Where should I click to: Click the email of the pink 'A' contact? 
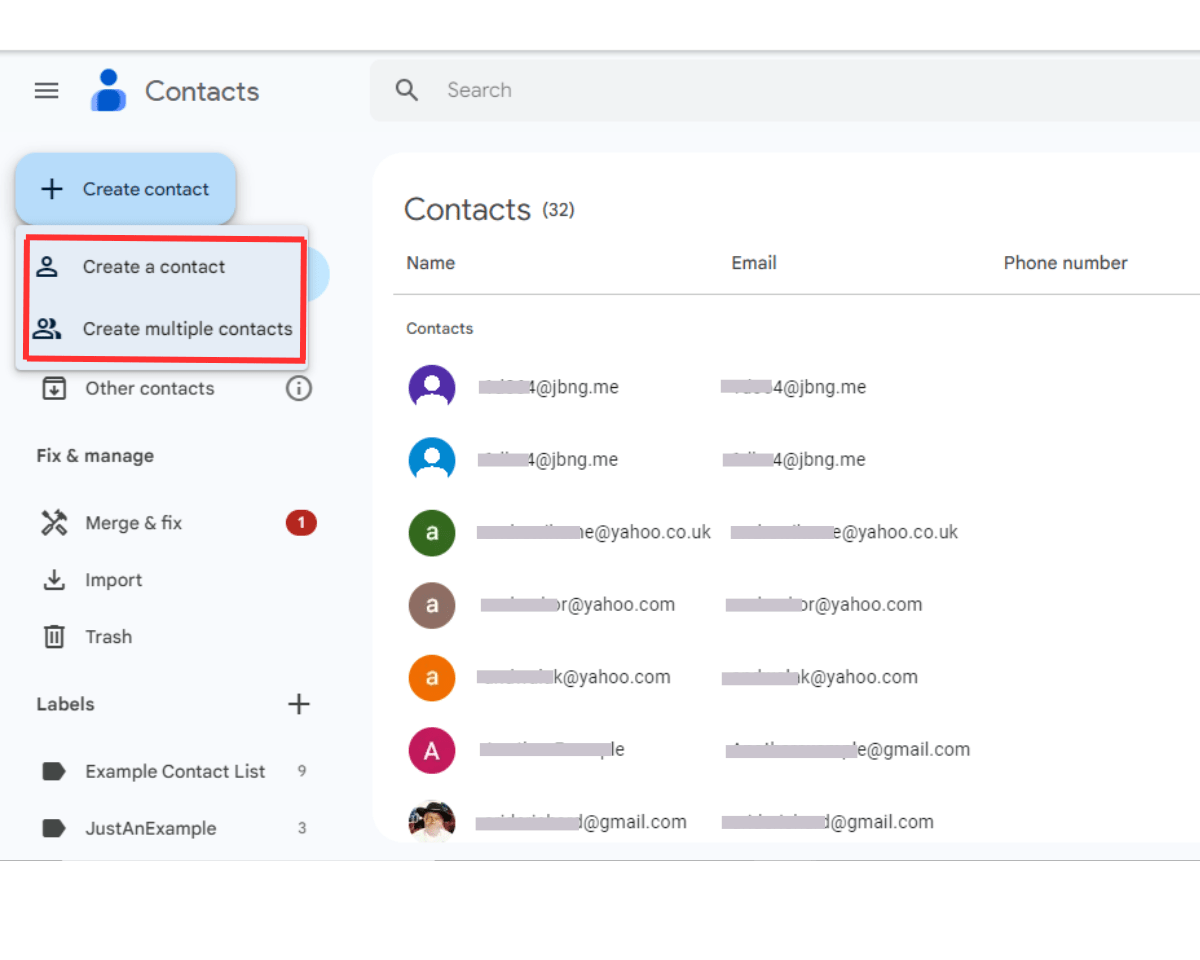(x=848, y=750)
